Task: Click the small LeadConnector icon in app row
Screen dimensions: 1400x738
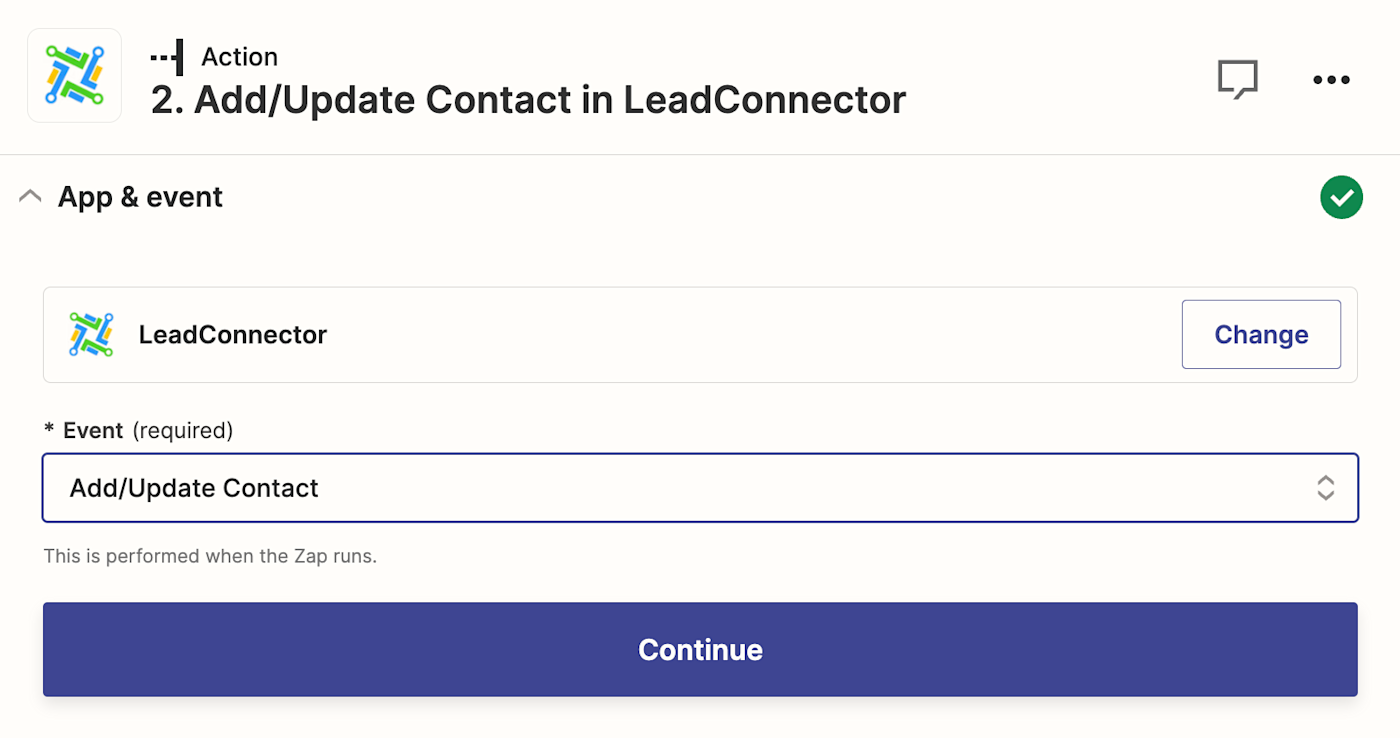Action: (91, 334)
